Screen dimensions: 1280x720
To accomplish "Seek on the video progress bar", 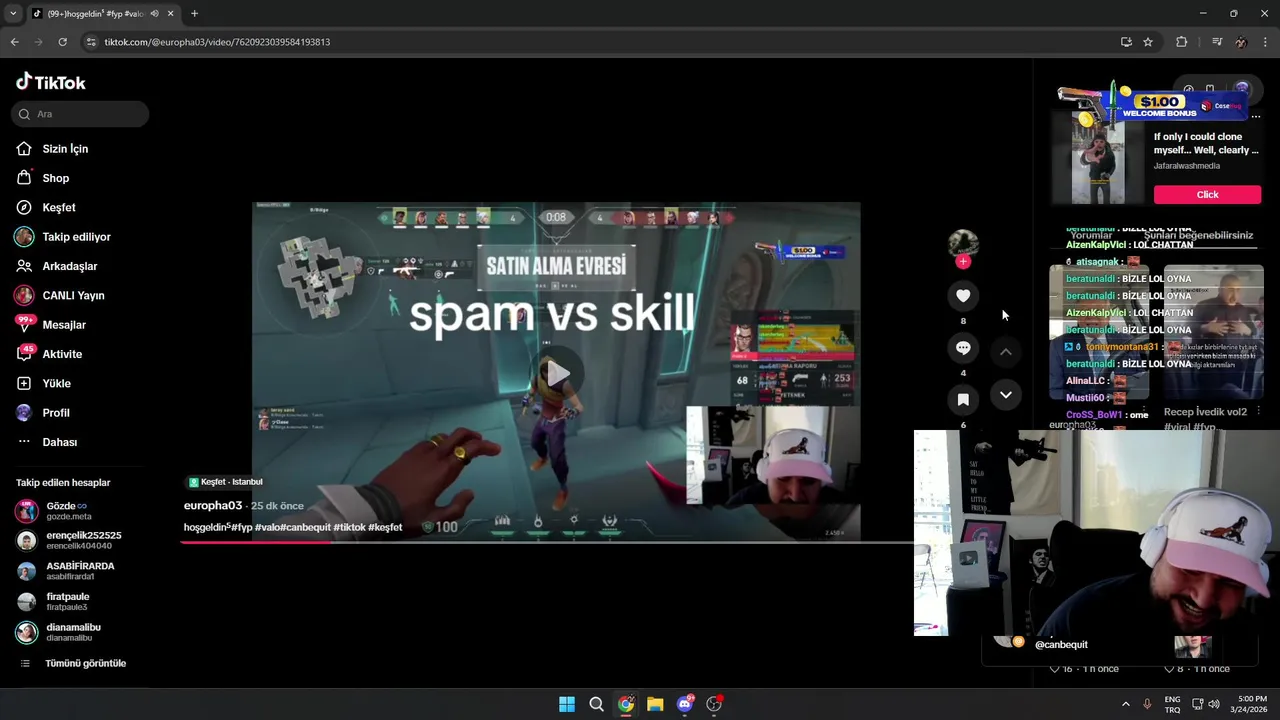I will (548, 542).
